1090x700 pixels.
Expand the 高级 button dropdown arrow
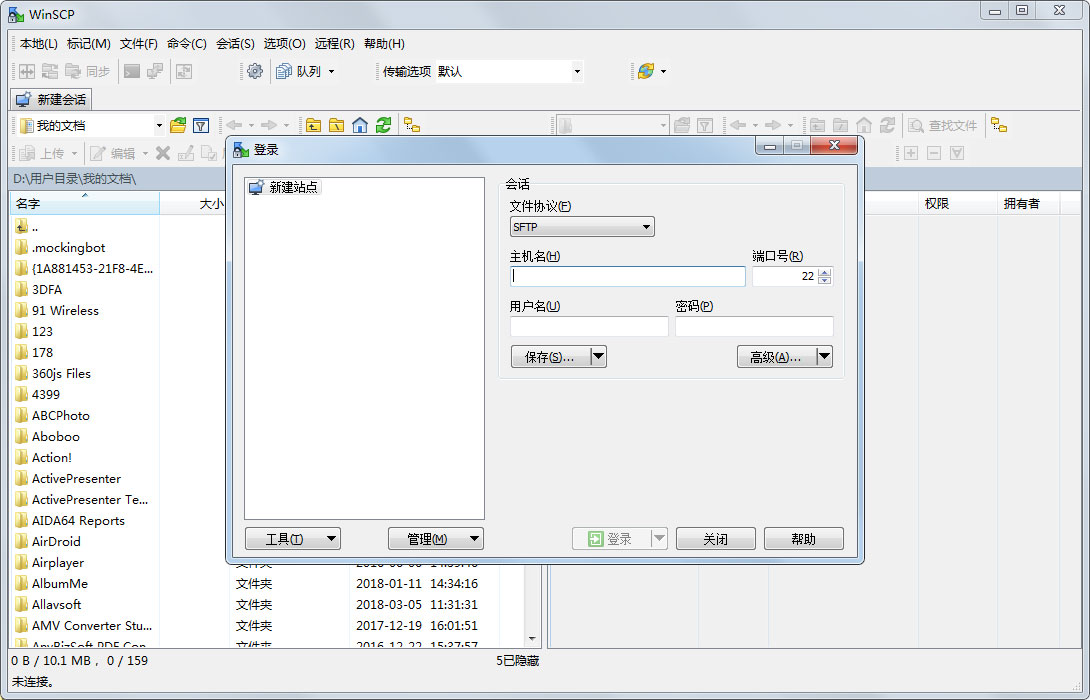point(824,357)
